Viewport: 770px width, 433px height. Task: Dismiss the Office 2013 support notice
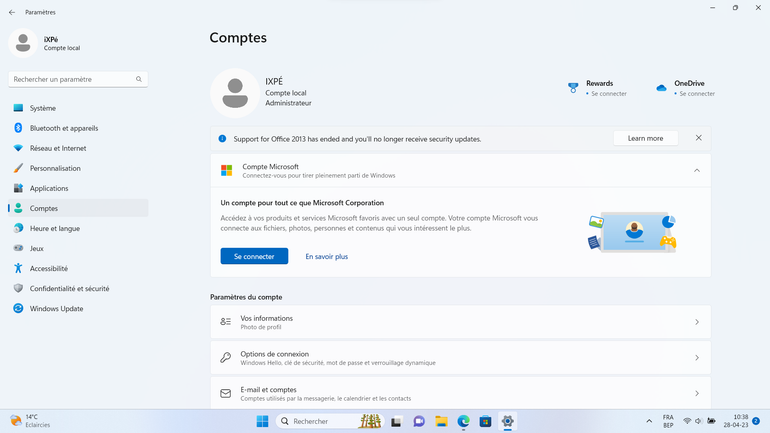(698, 138)
